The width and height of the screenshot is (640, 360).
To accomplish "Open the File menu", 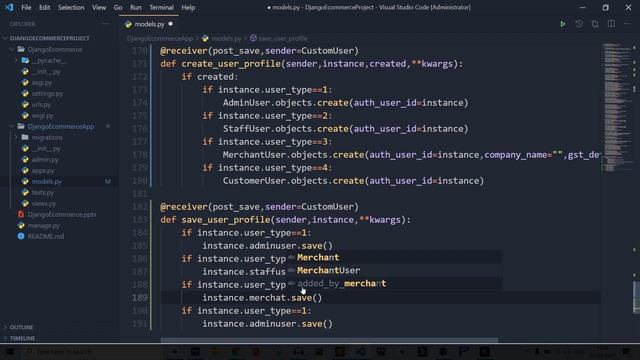I will (26, 7).
